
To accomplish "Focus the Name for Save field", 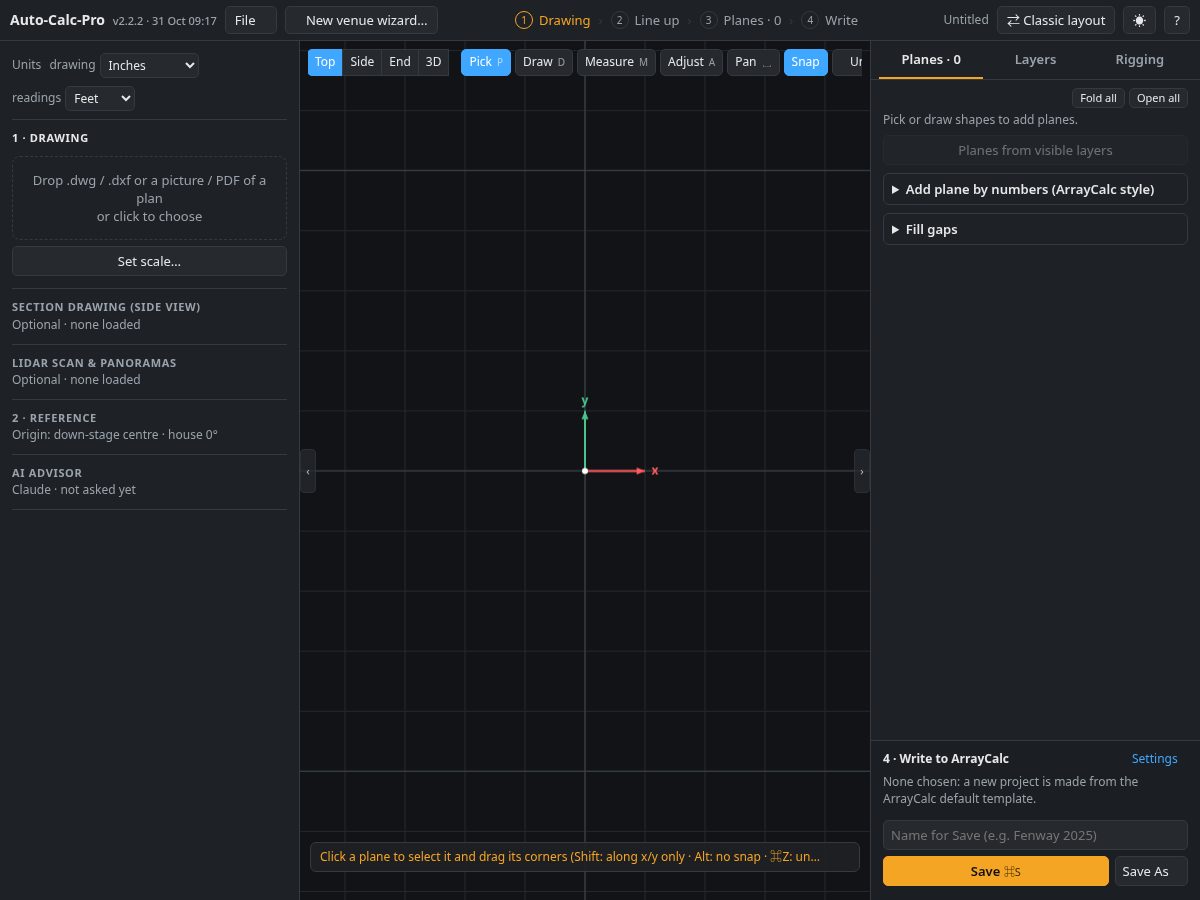I will pyautogui.click(x=1035, y=835).
